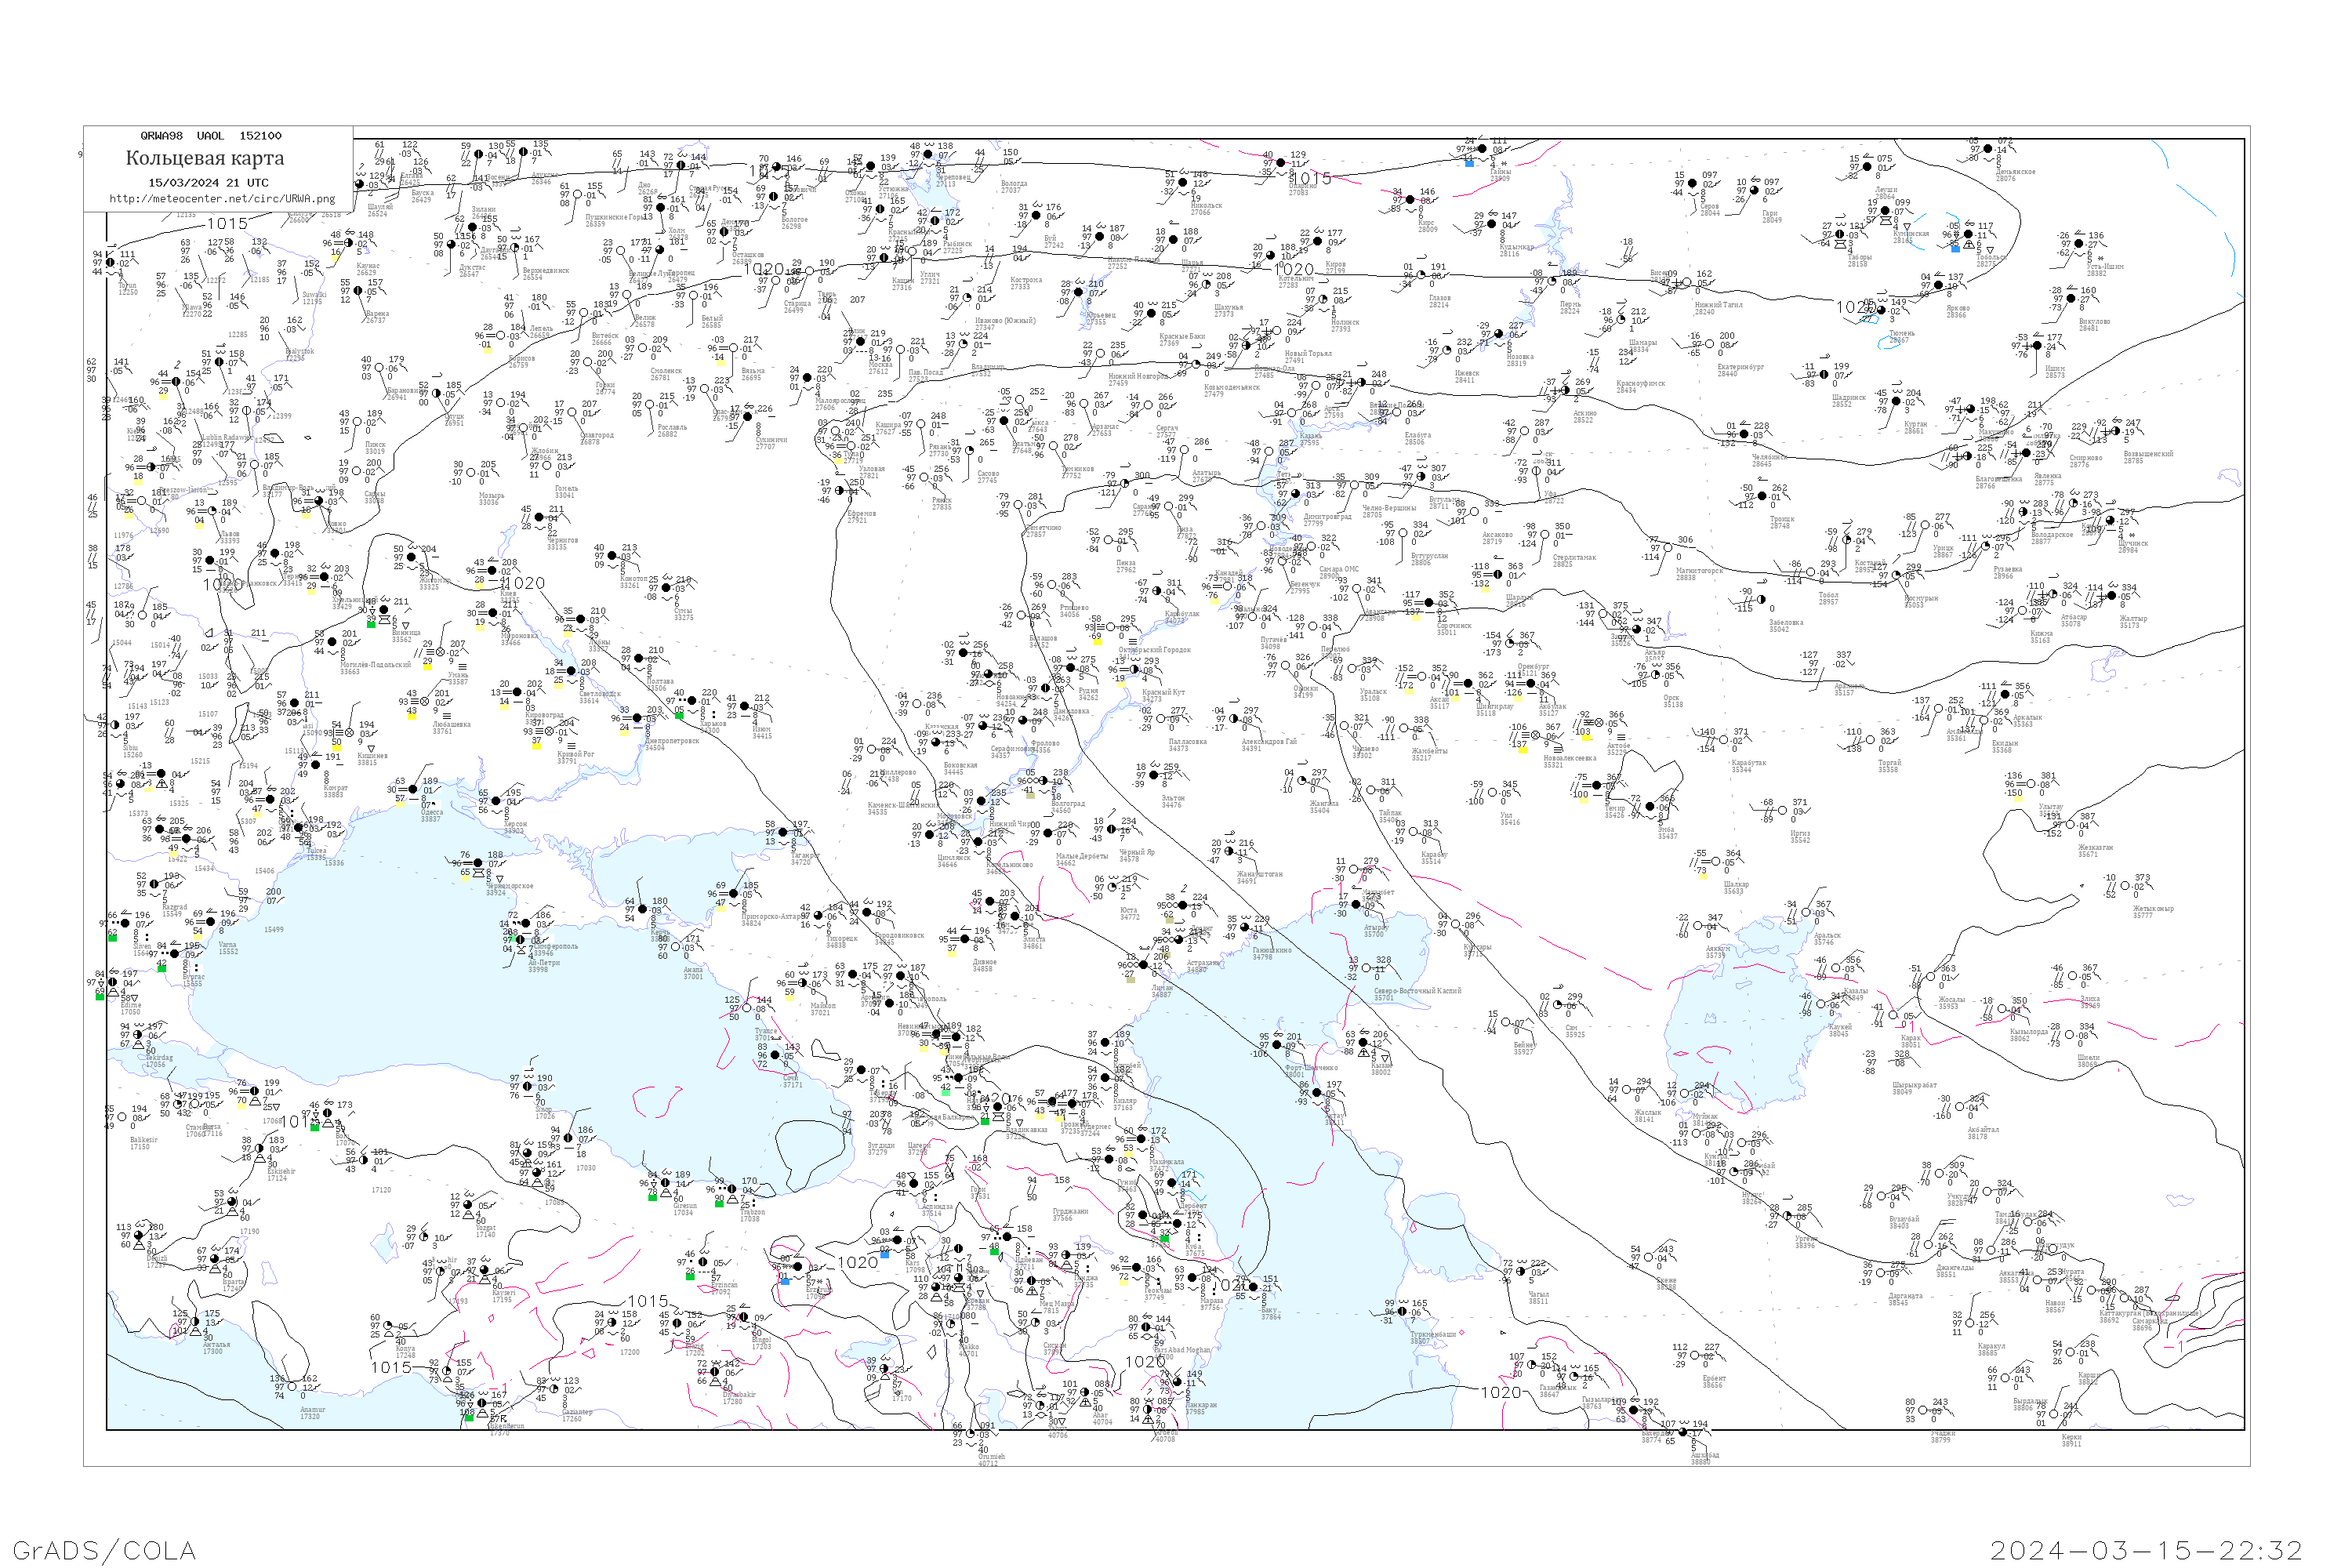Click the 15/03/2024 21 UTC date label
The image size is (2352, 1568).
[x=208, y=182]
